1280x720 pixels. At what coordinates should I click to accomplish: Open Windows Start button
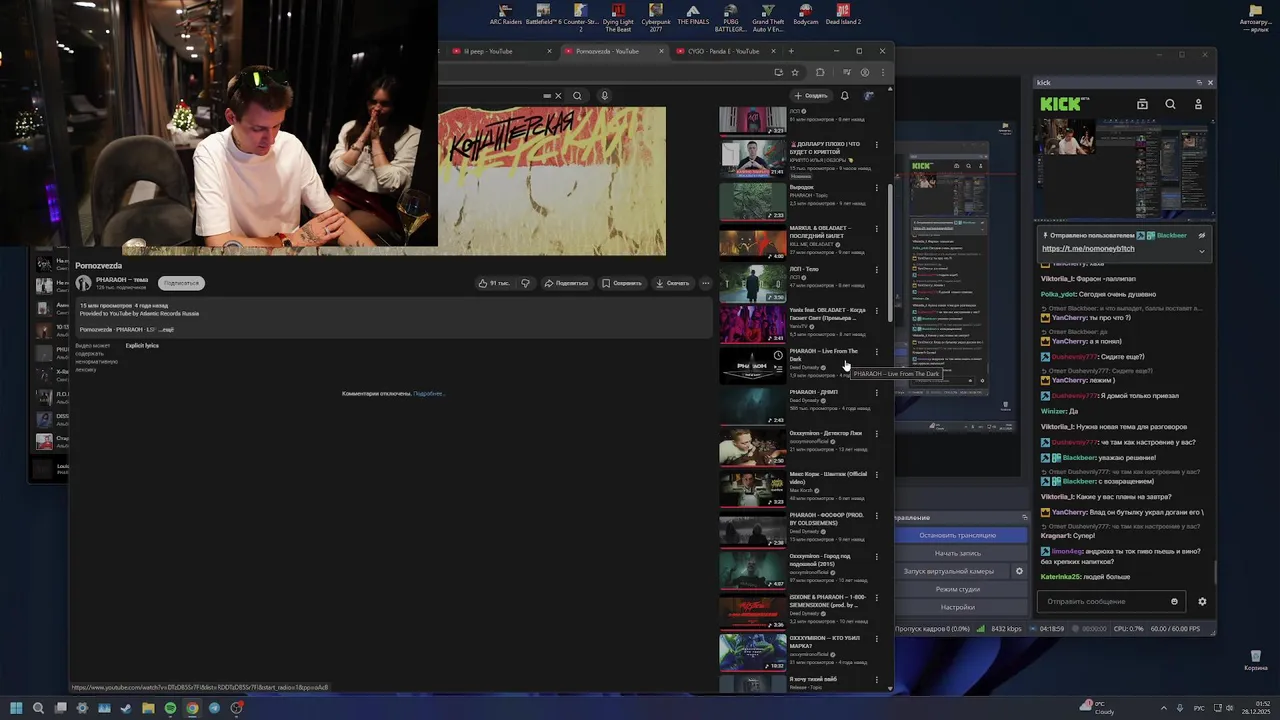[x=16, y=708]
